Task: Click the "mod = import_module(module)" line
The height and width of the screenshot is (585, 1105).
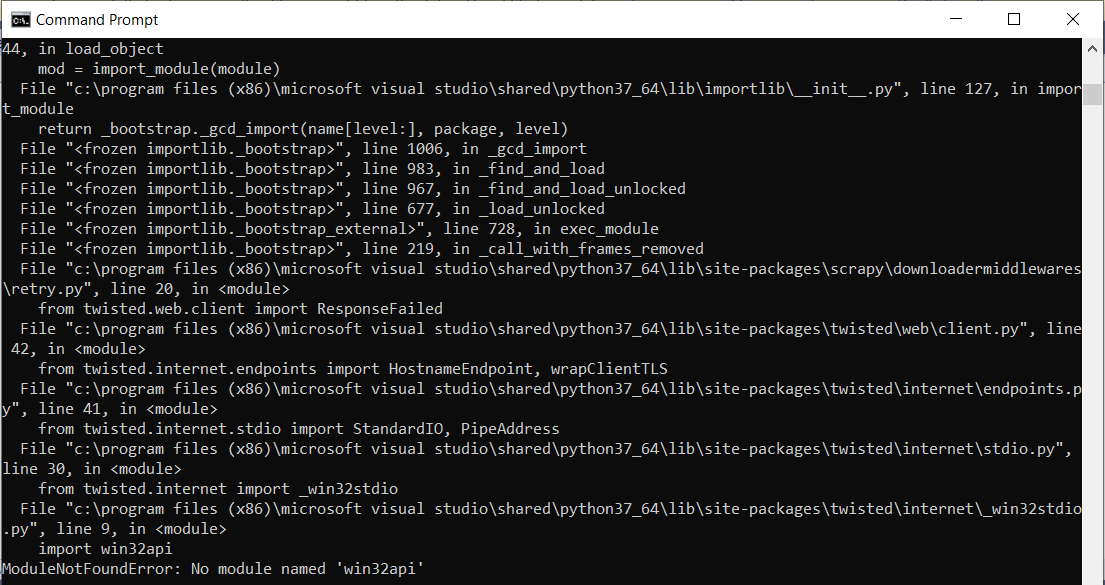Action: [x=159, y=69]
